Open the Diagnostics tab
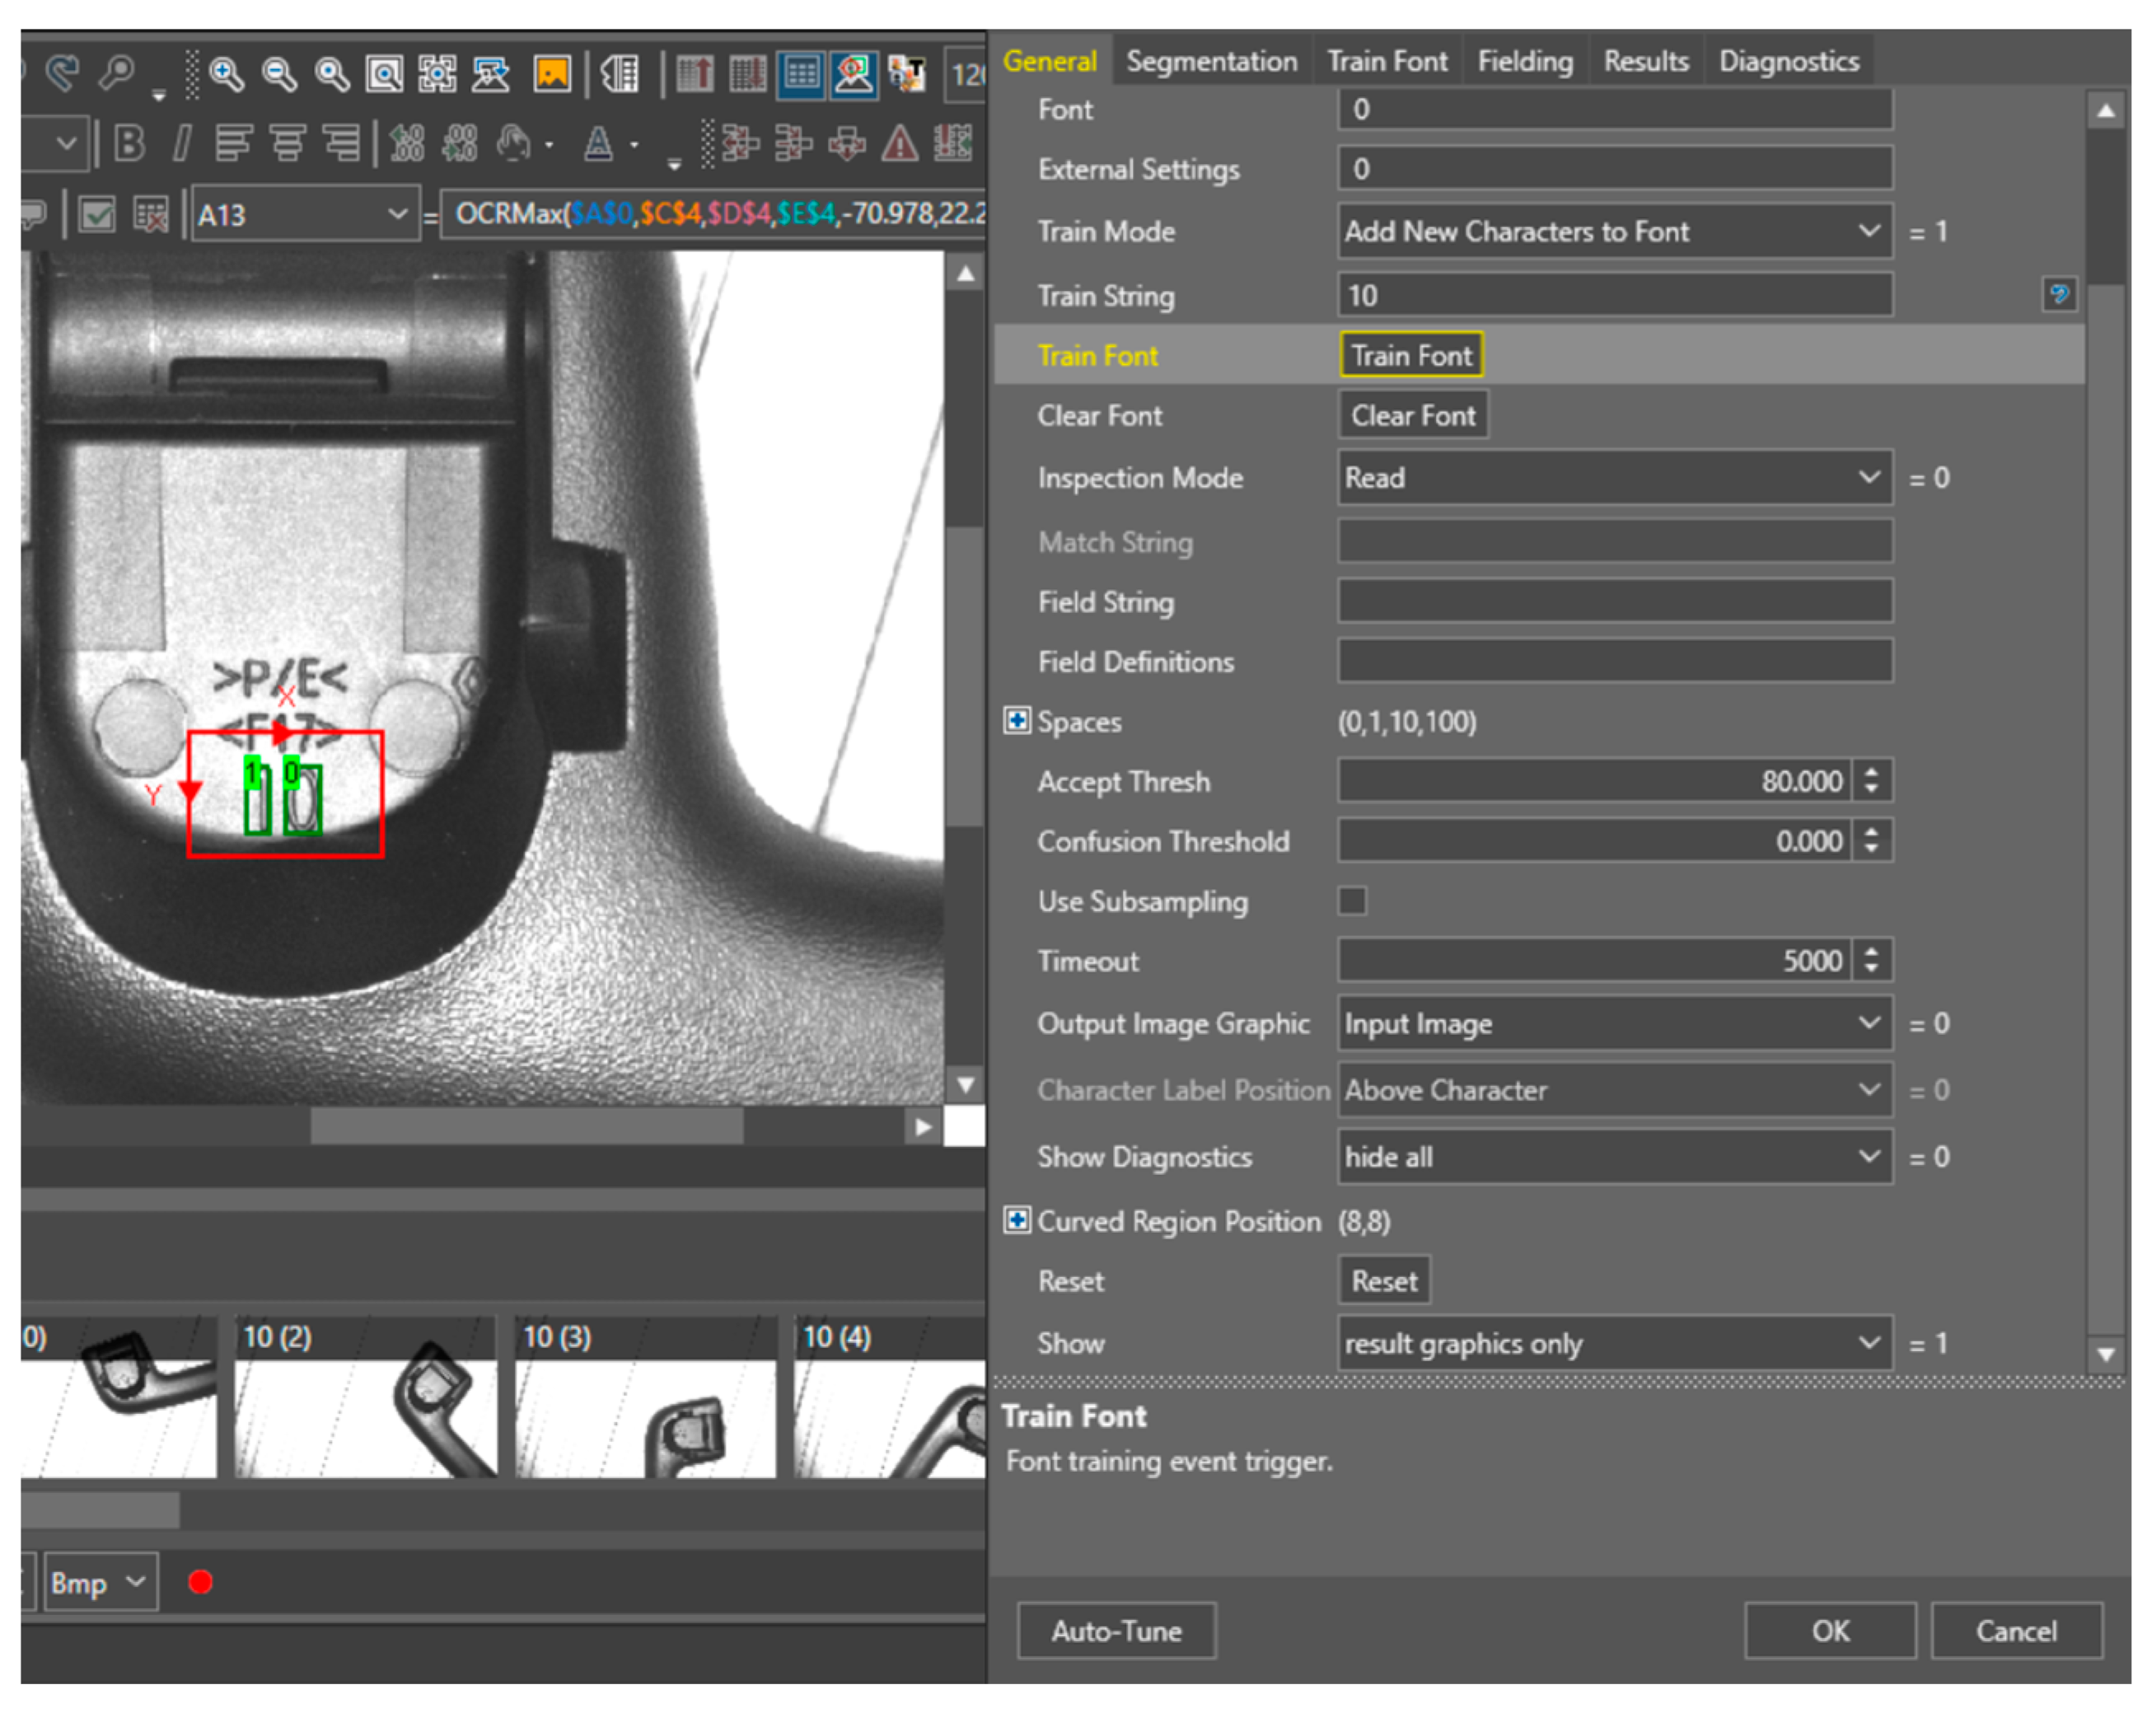 coord(1788,61)
